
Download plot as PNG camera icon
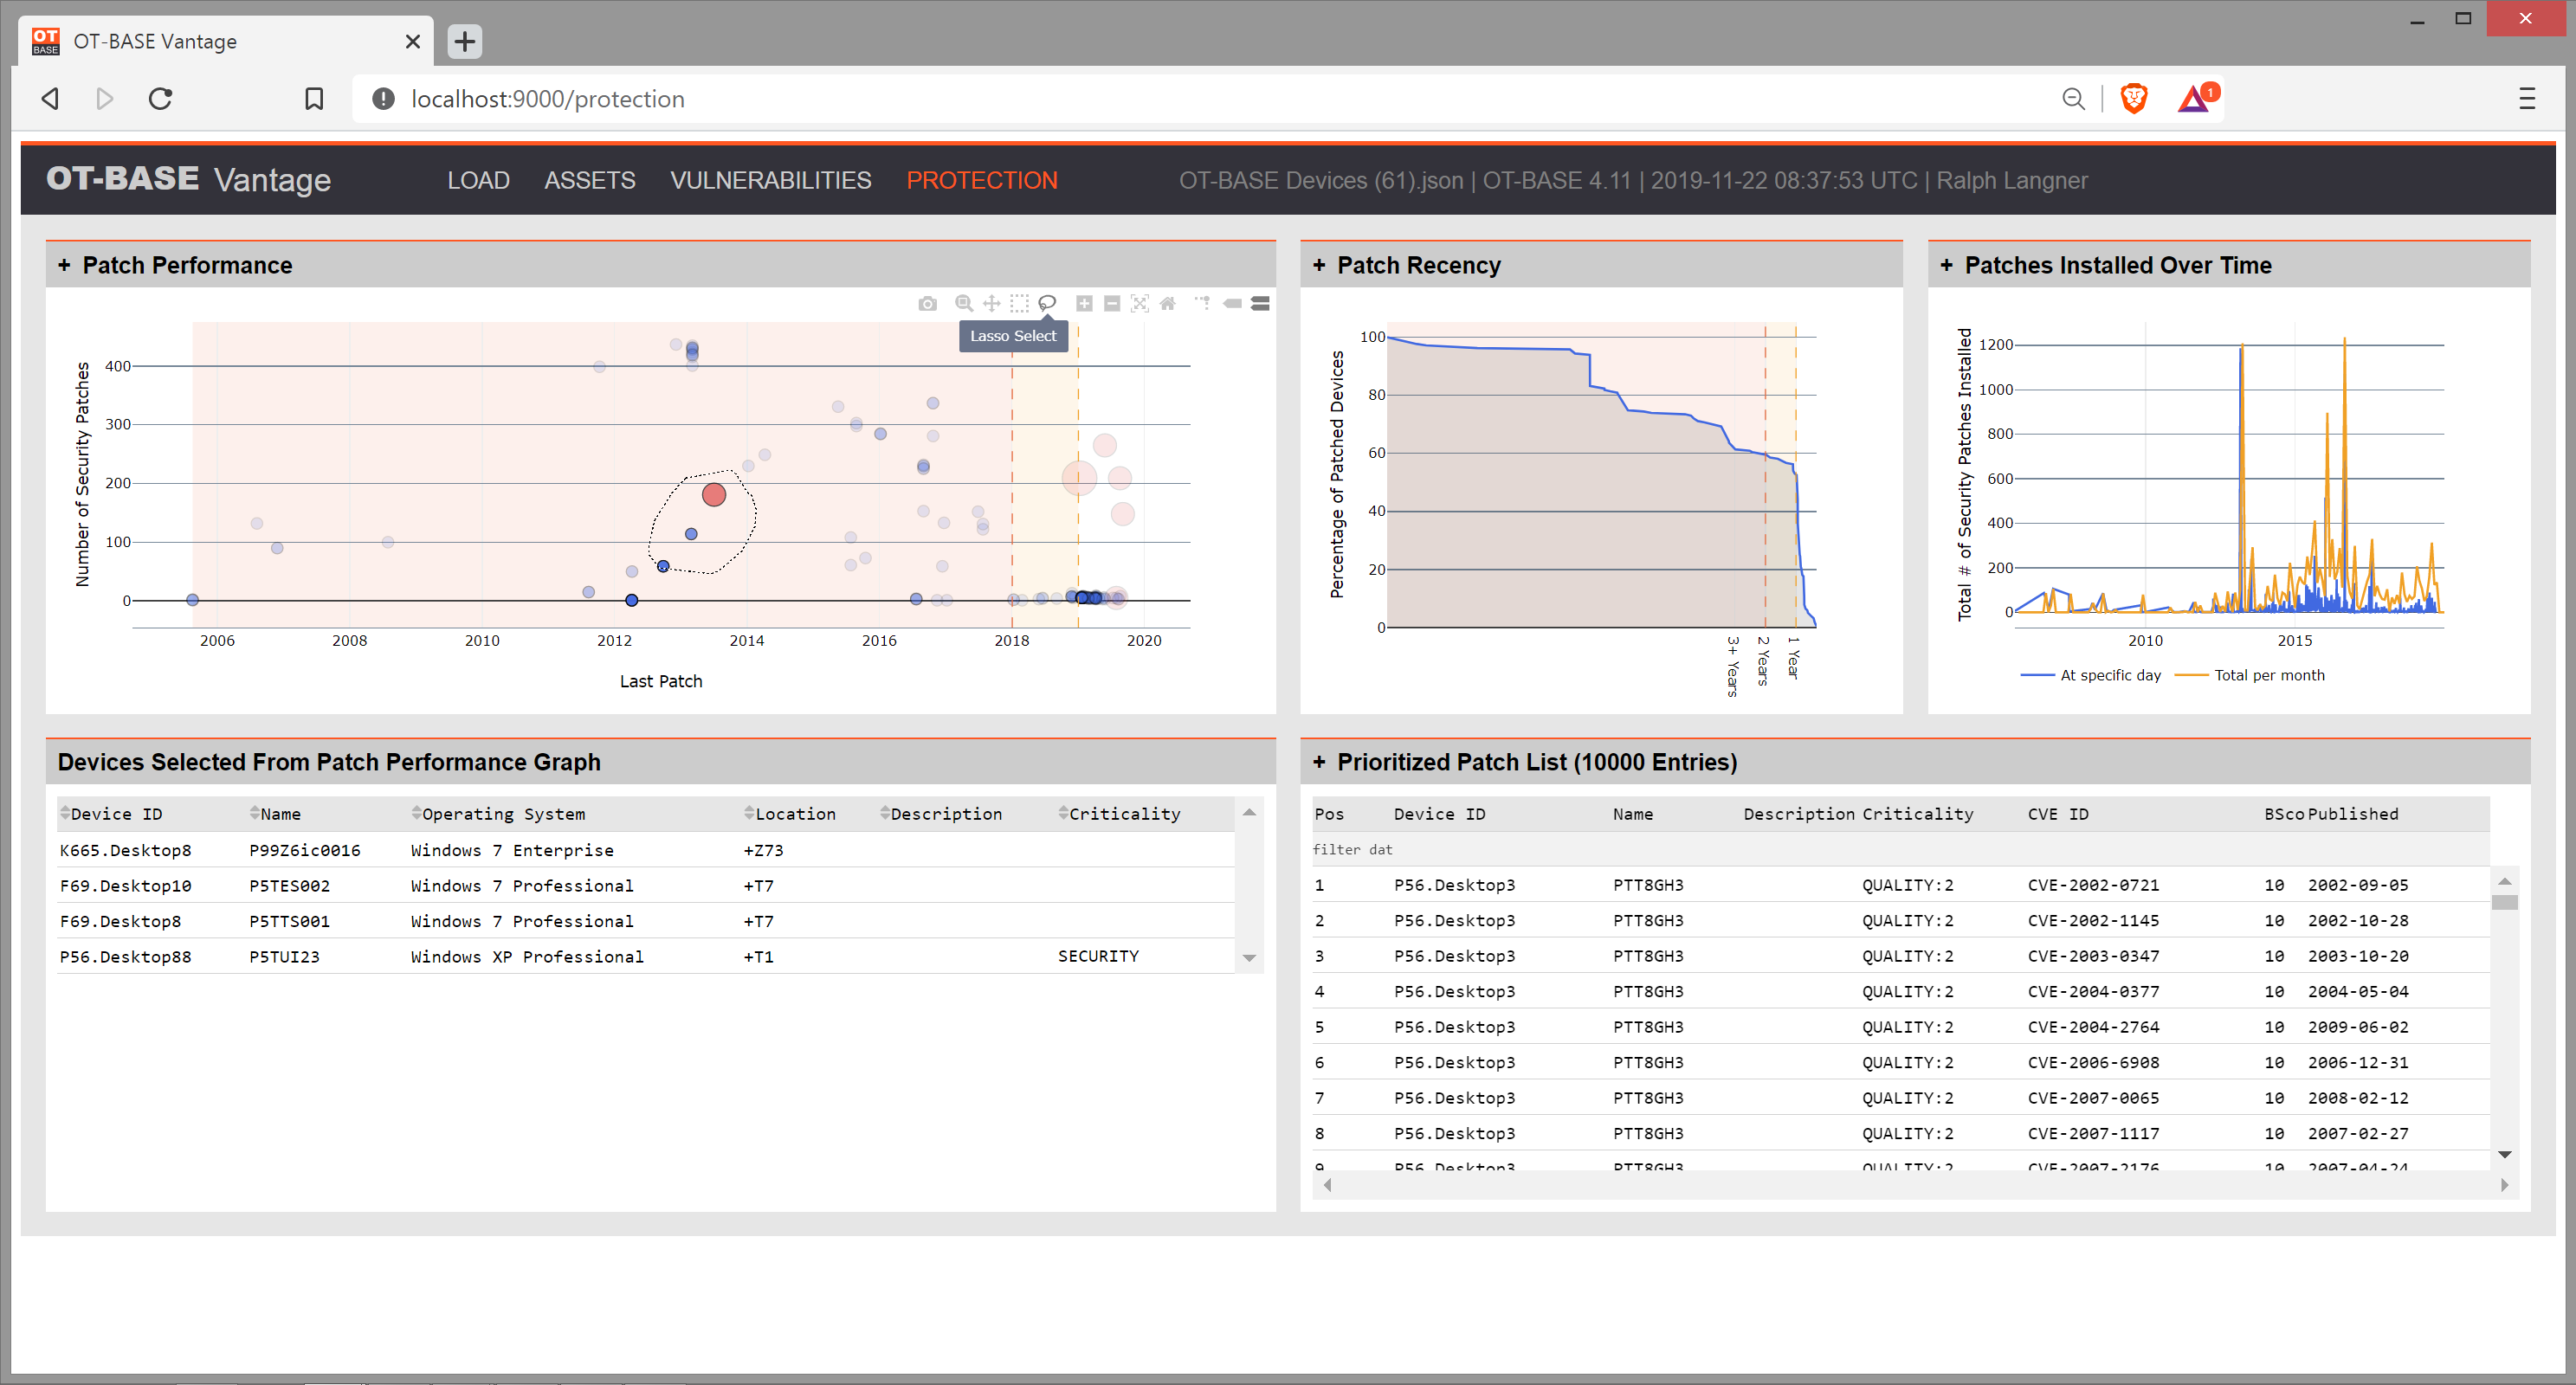pos(927,303)
